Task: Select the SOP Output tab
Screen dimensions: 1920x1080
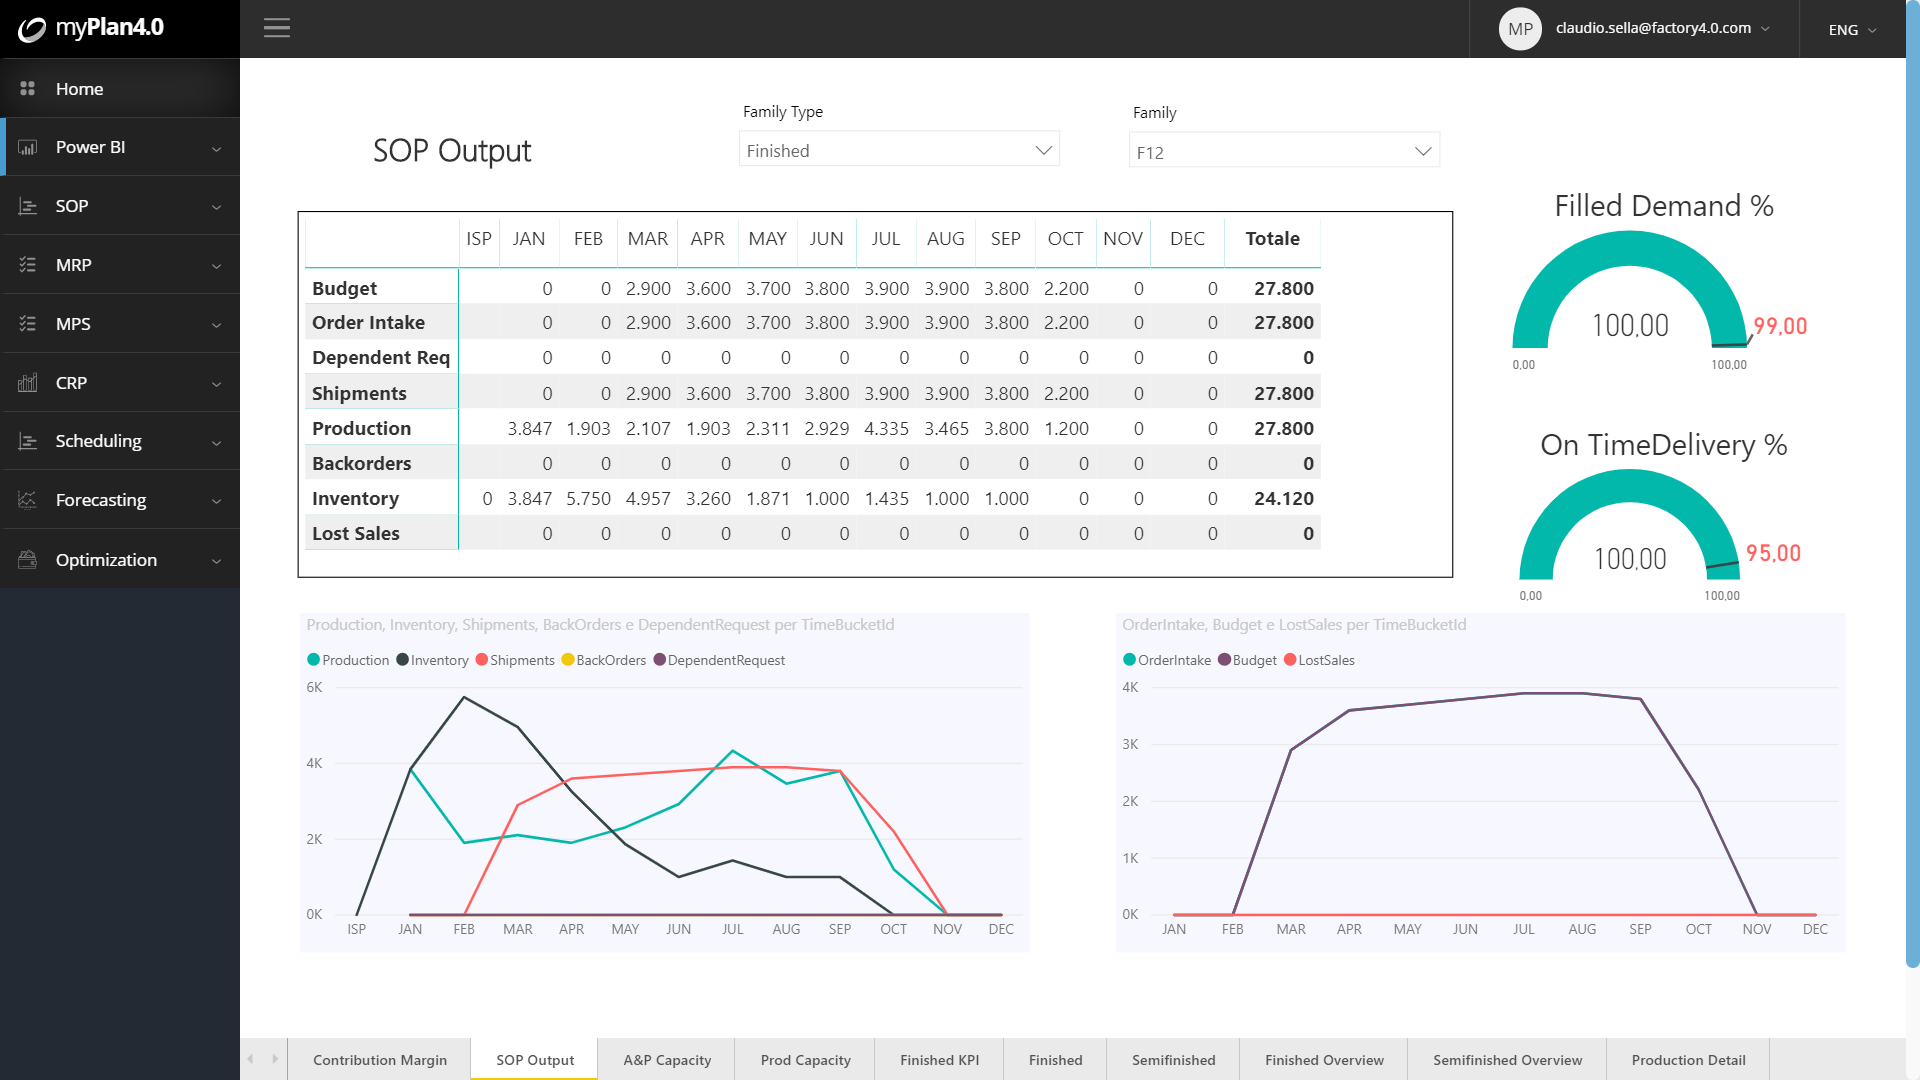Action: (535, 1060)
